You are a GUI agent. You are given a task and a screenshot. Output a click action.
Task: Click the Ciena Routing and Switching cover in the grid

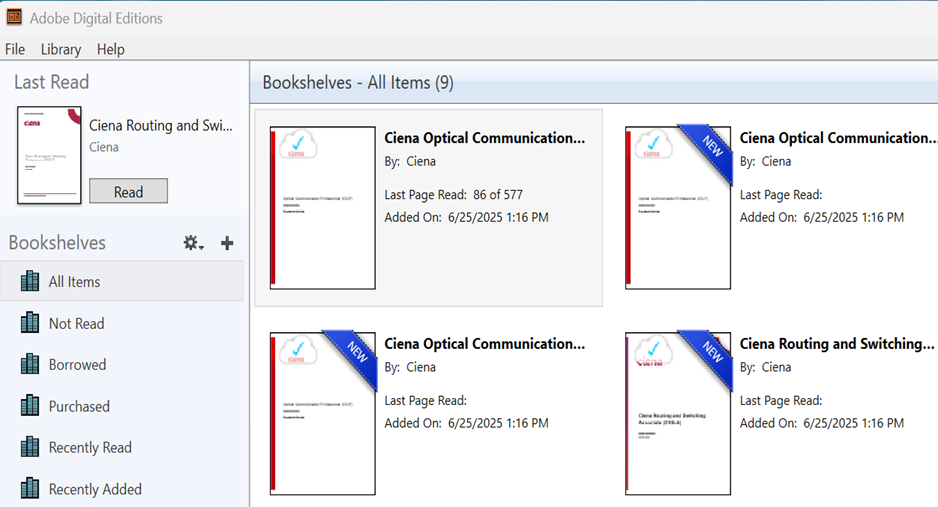(678, 413)
